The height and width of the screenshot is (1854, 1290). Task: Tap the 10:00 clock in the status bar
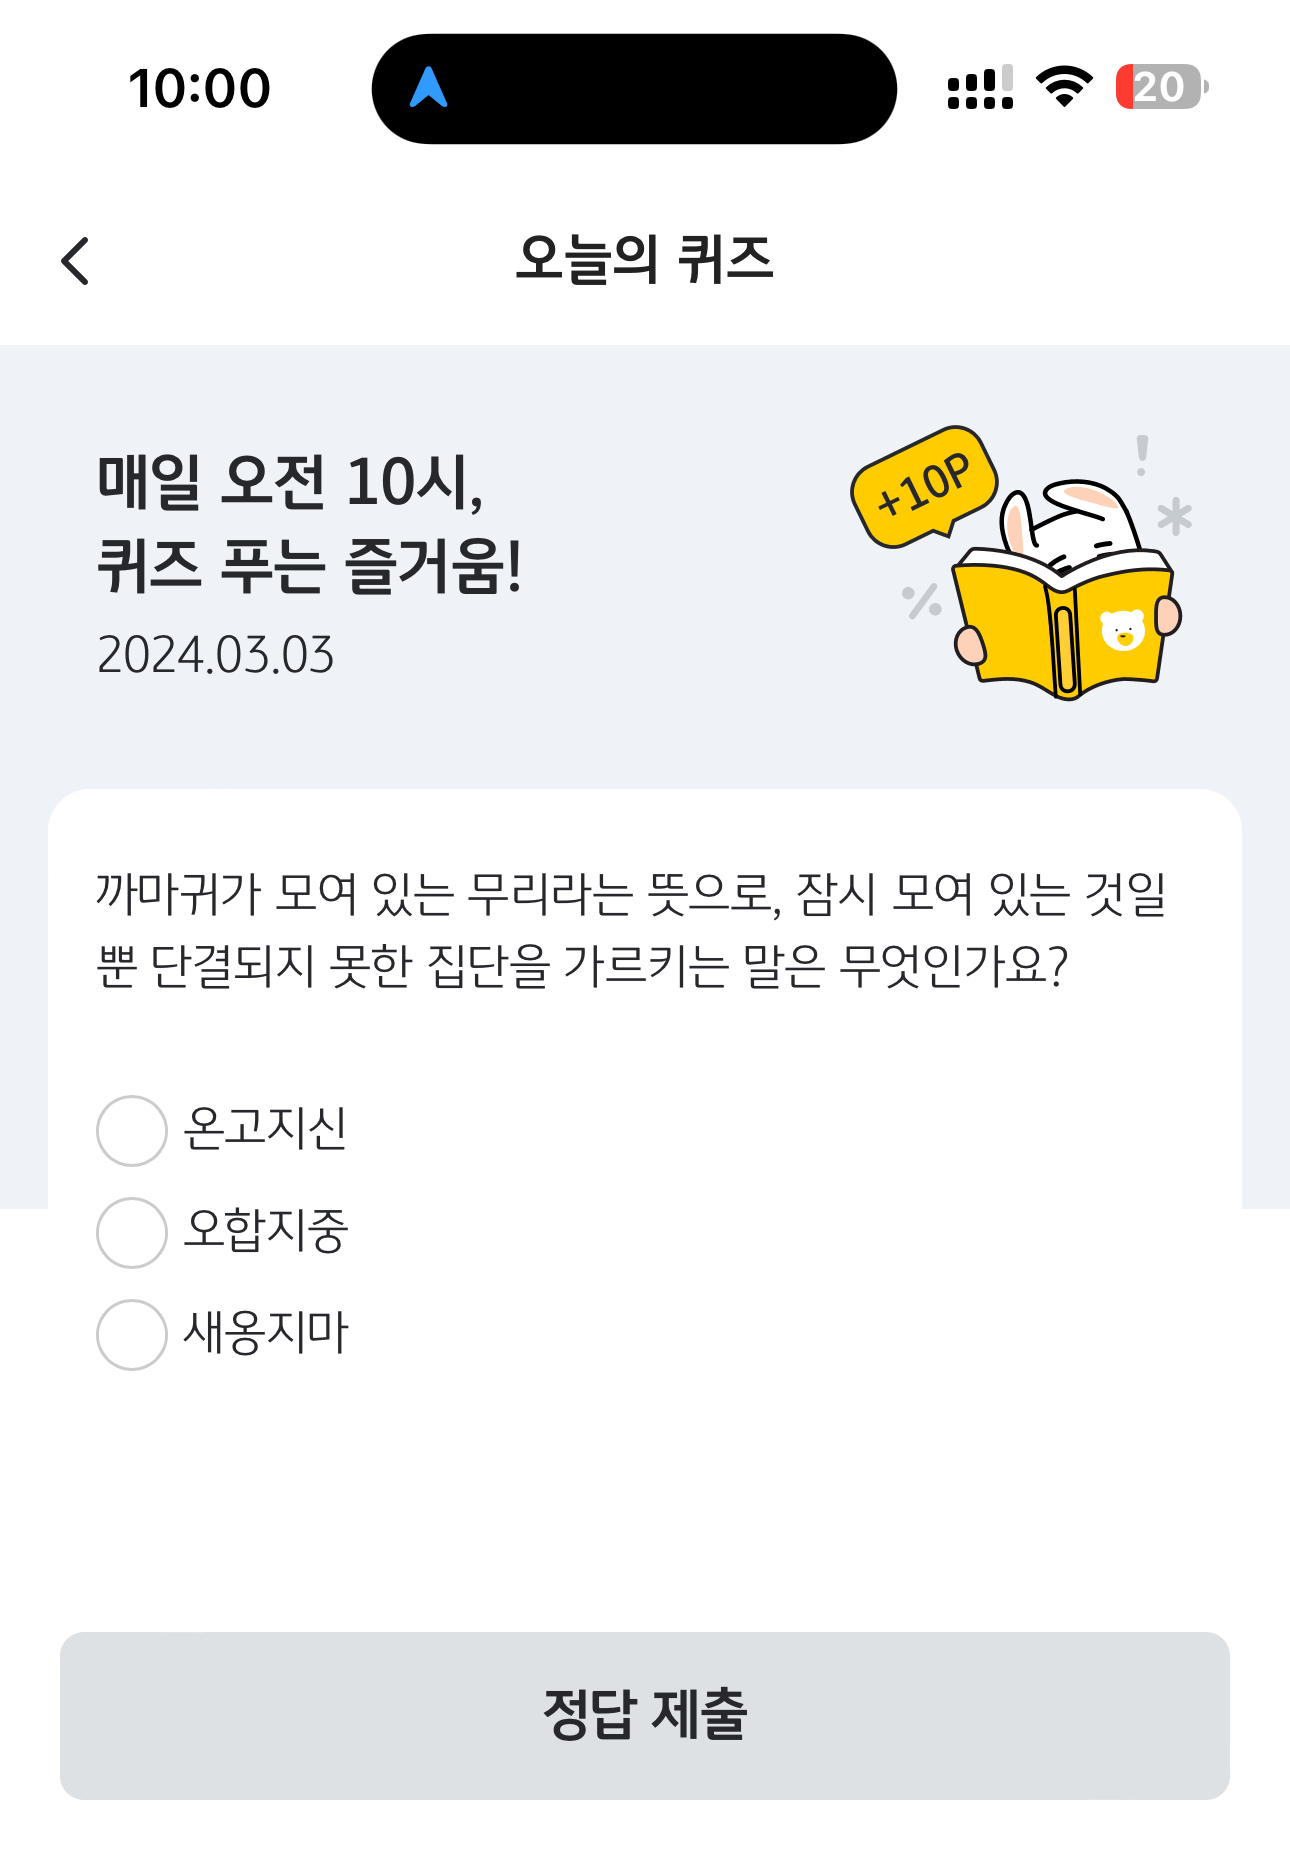point(199,88)
